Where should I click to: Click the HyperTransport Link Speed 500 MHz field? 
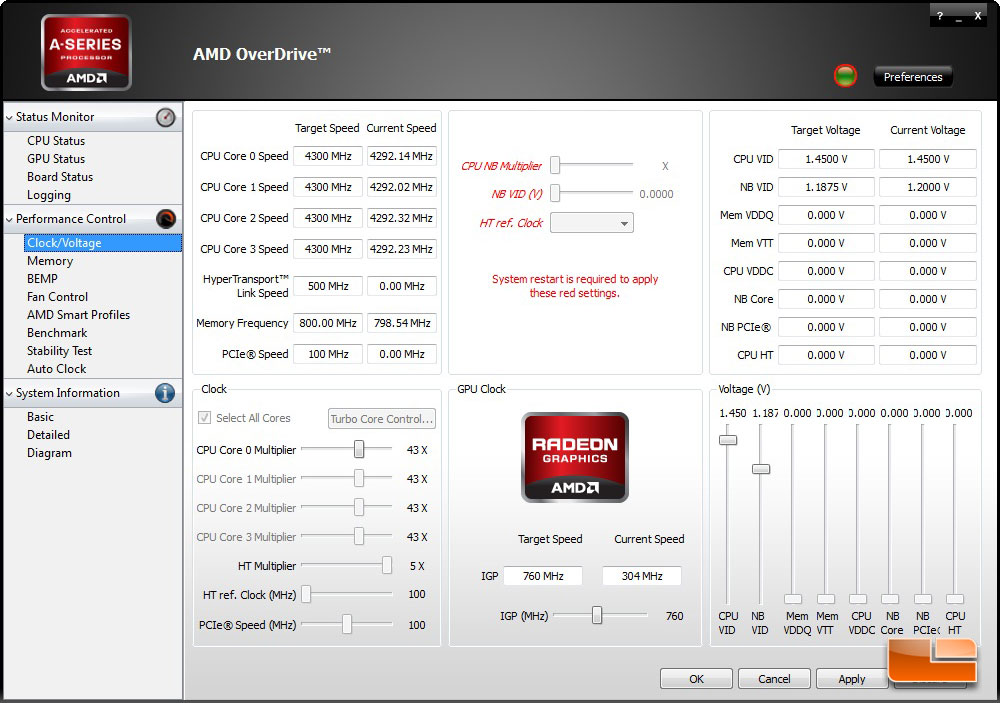(x=328, y=286)
